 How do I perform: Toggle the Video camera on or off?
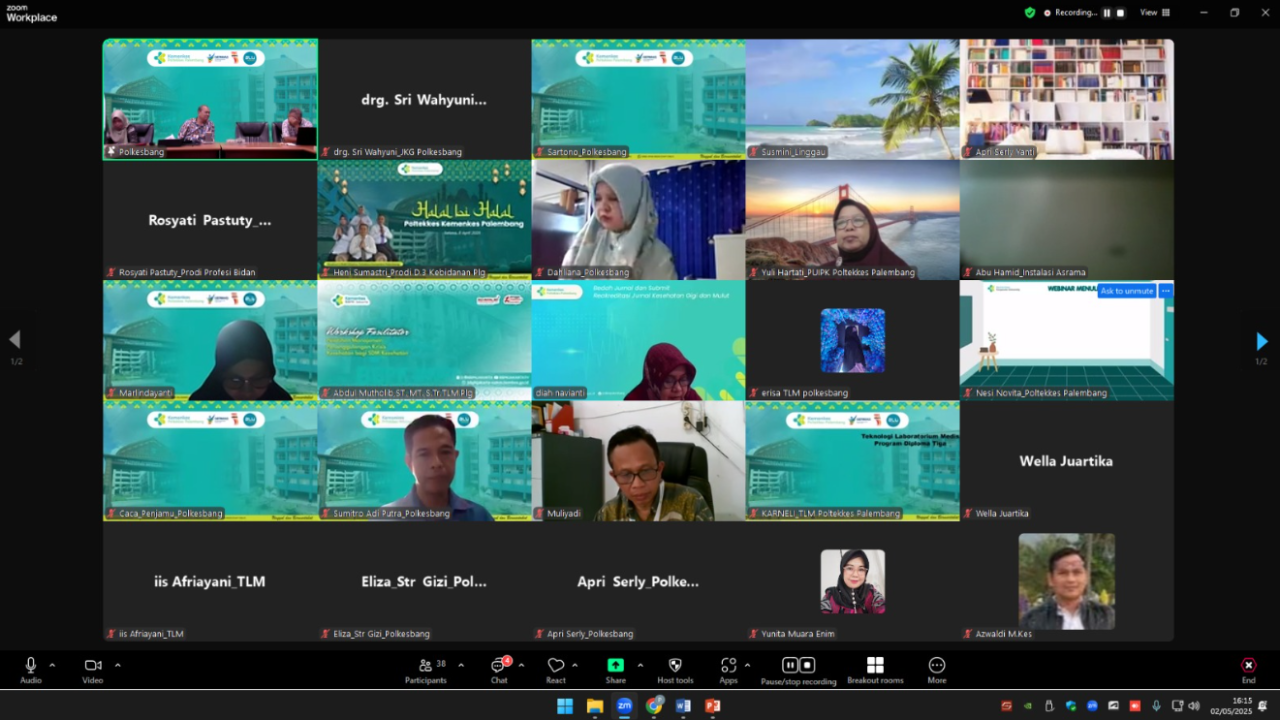(93, 669)
